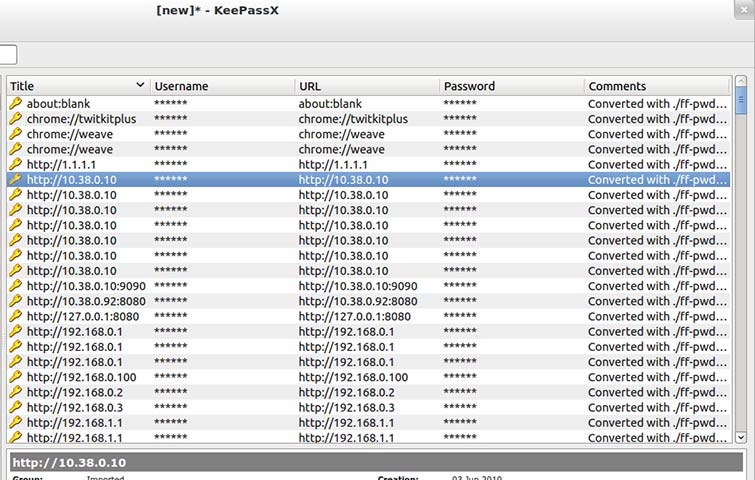Sort entries by the Password column header
This screenshot has width=755, height=480.
[512, 86]
